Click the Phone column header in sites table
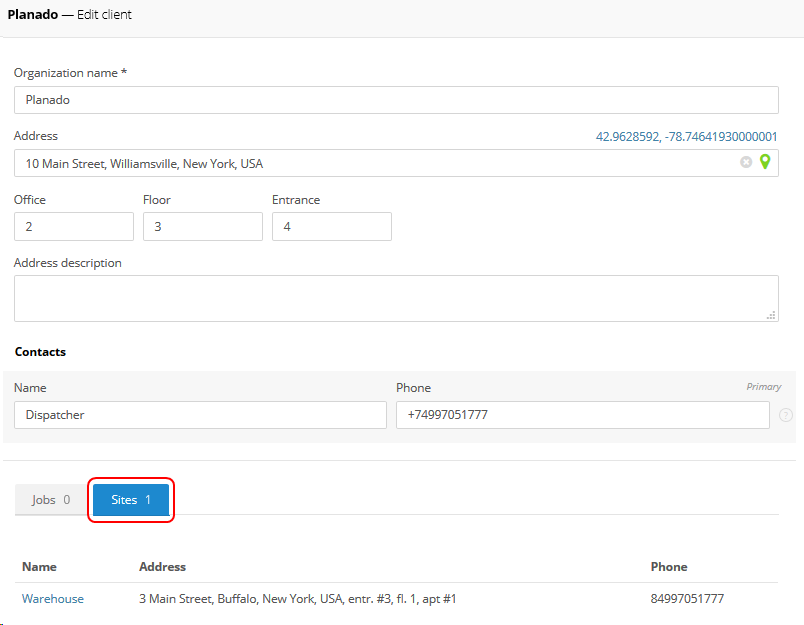Viewport: 804px width, 625px height. pos(669,567)
